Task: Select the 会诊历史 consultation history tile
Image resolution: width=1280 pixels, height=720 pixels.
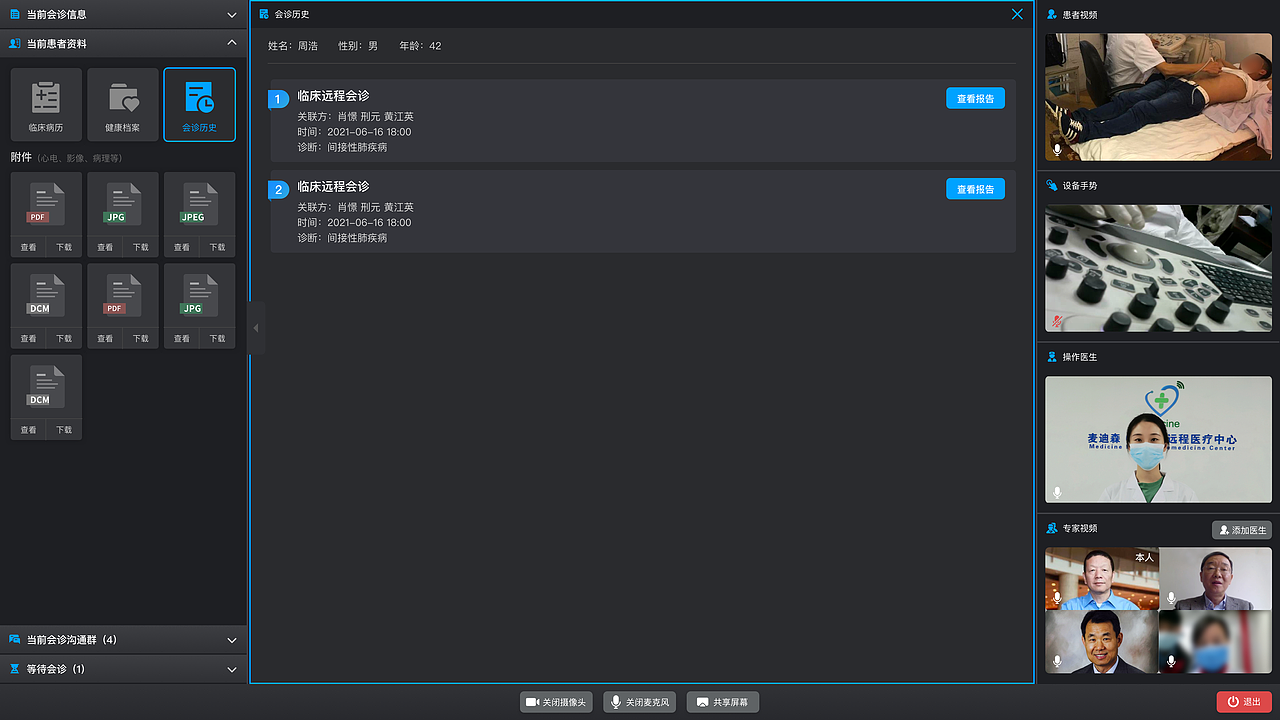Action: [x=199, y=104]
